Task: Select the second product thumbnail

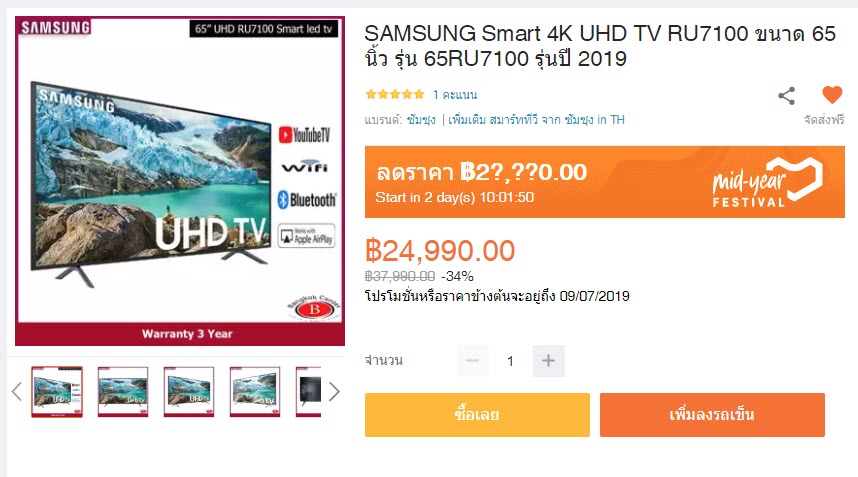Action: point(123,392)
